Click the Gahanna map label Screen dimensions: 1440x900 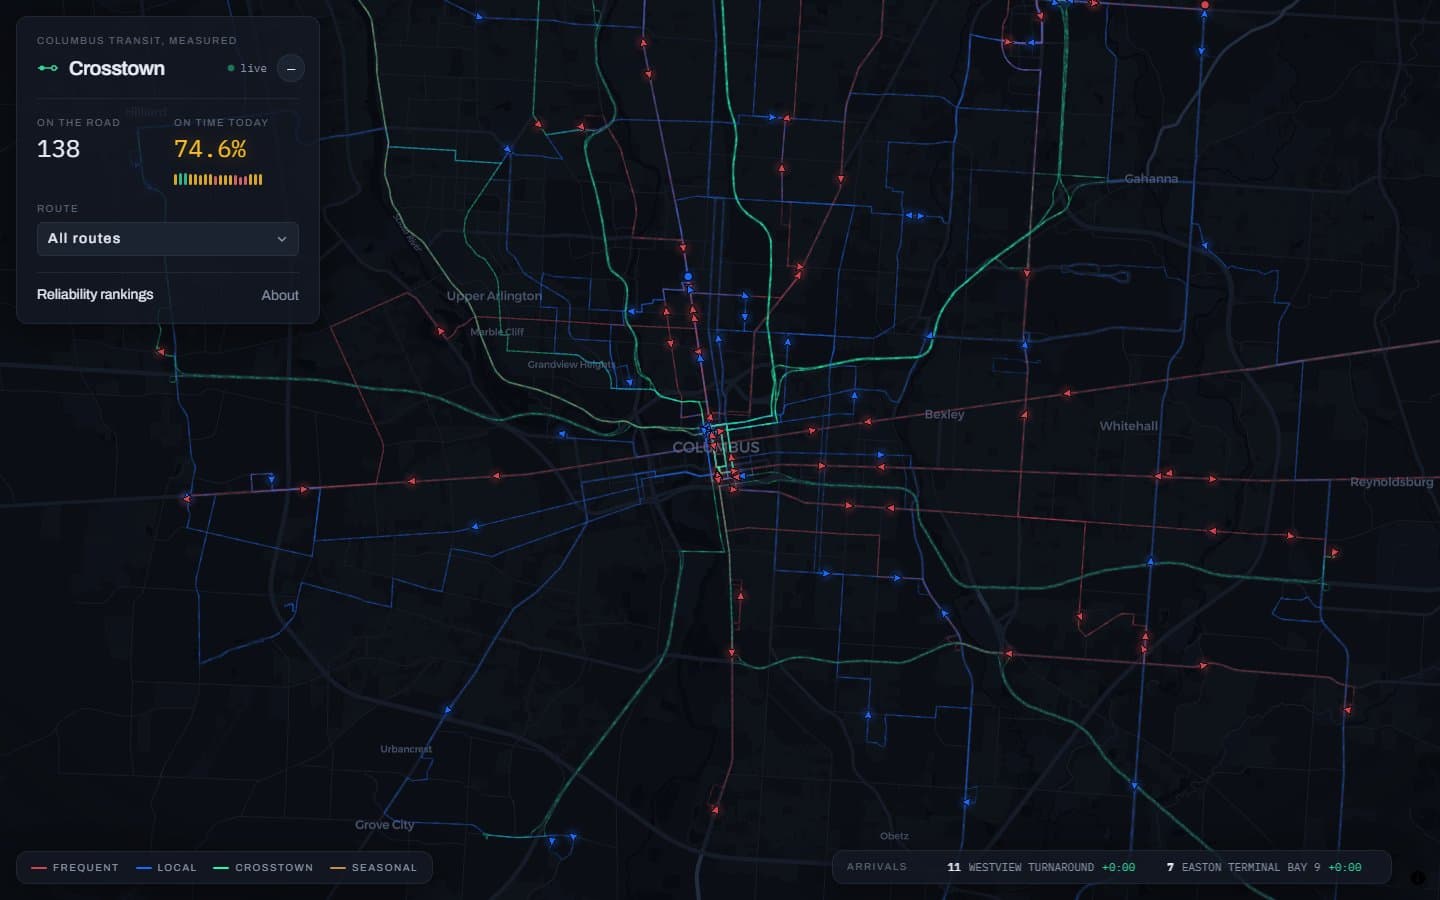(1151, 178)
